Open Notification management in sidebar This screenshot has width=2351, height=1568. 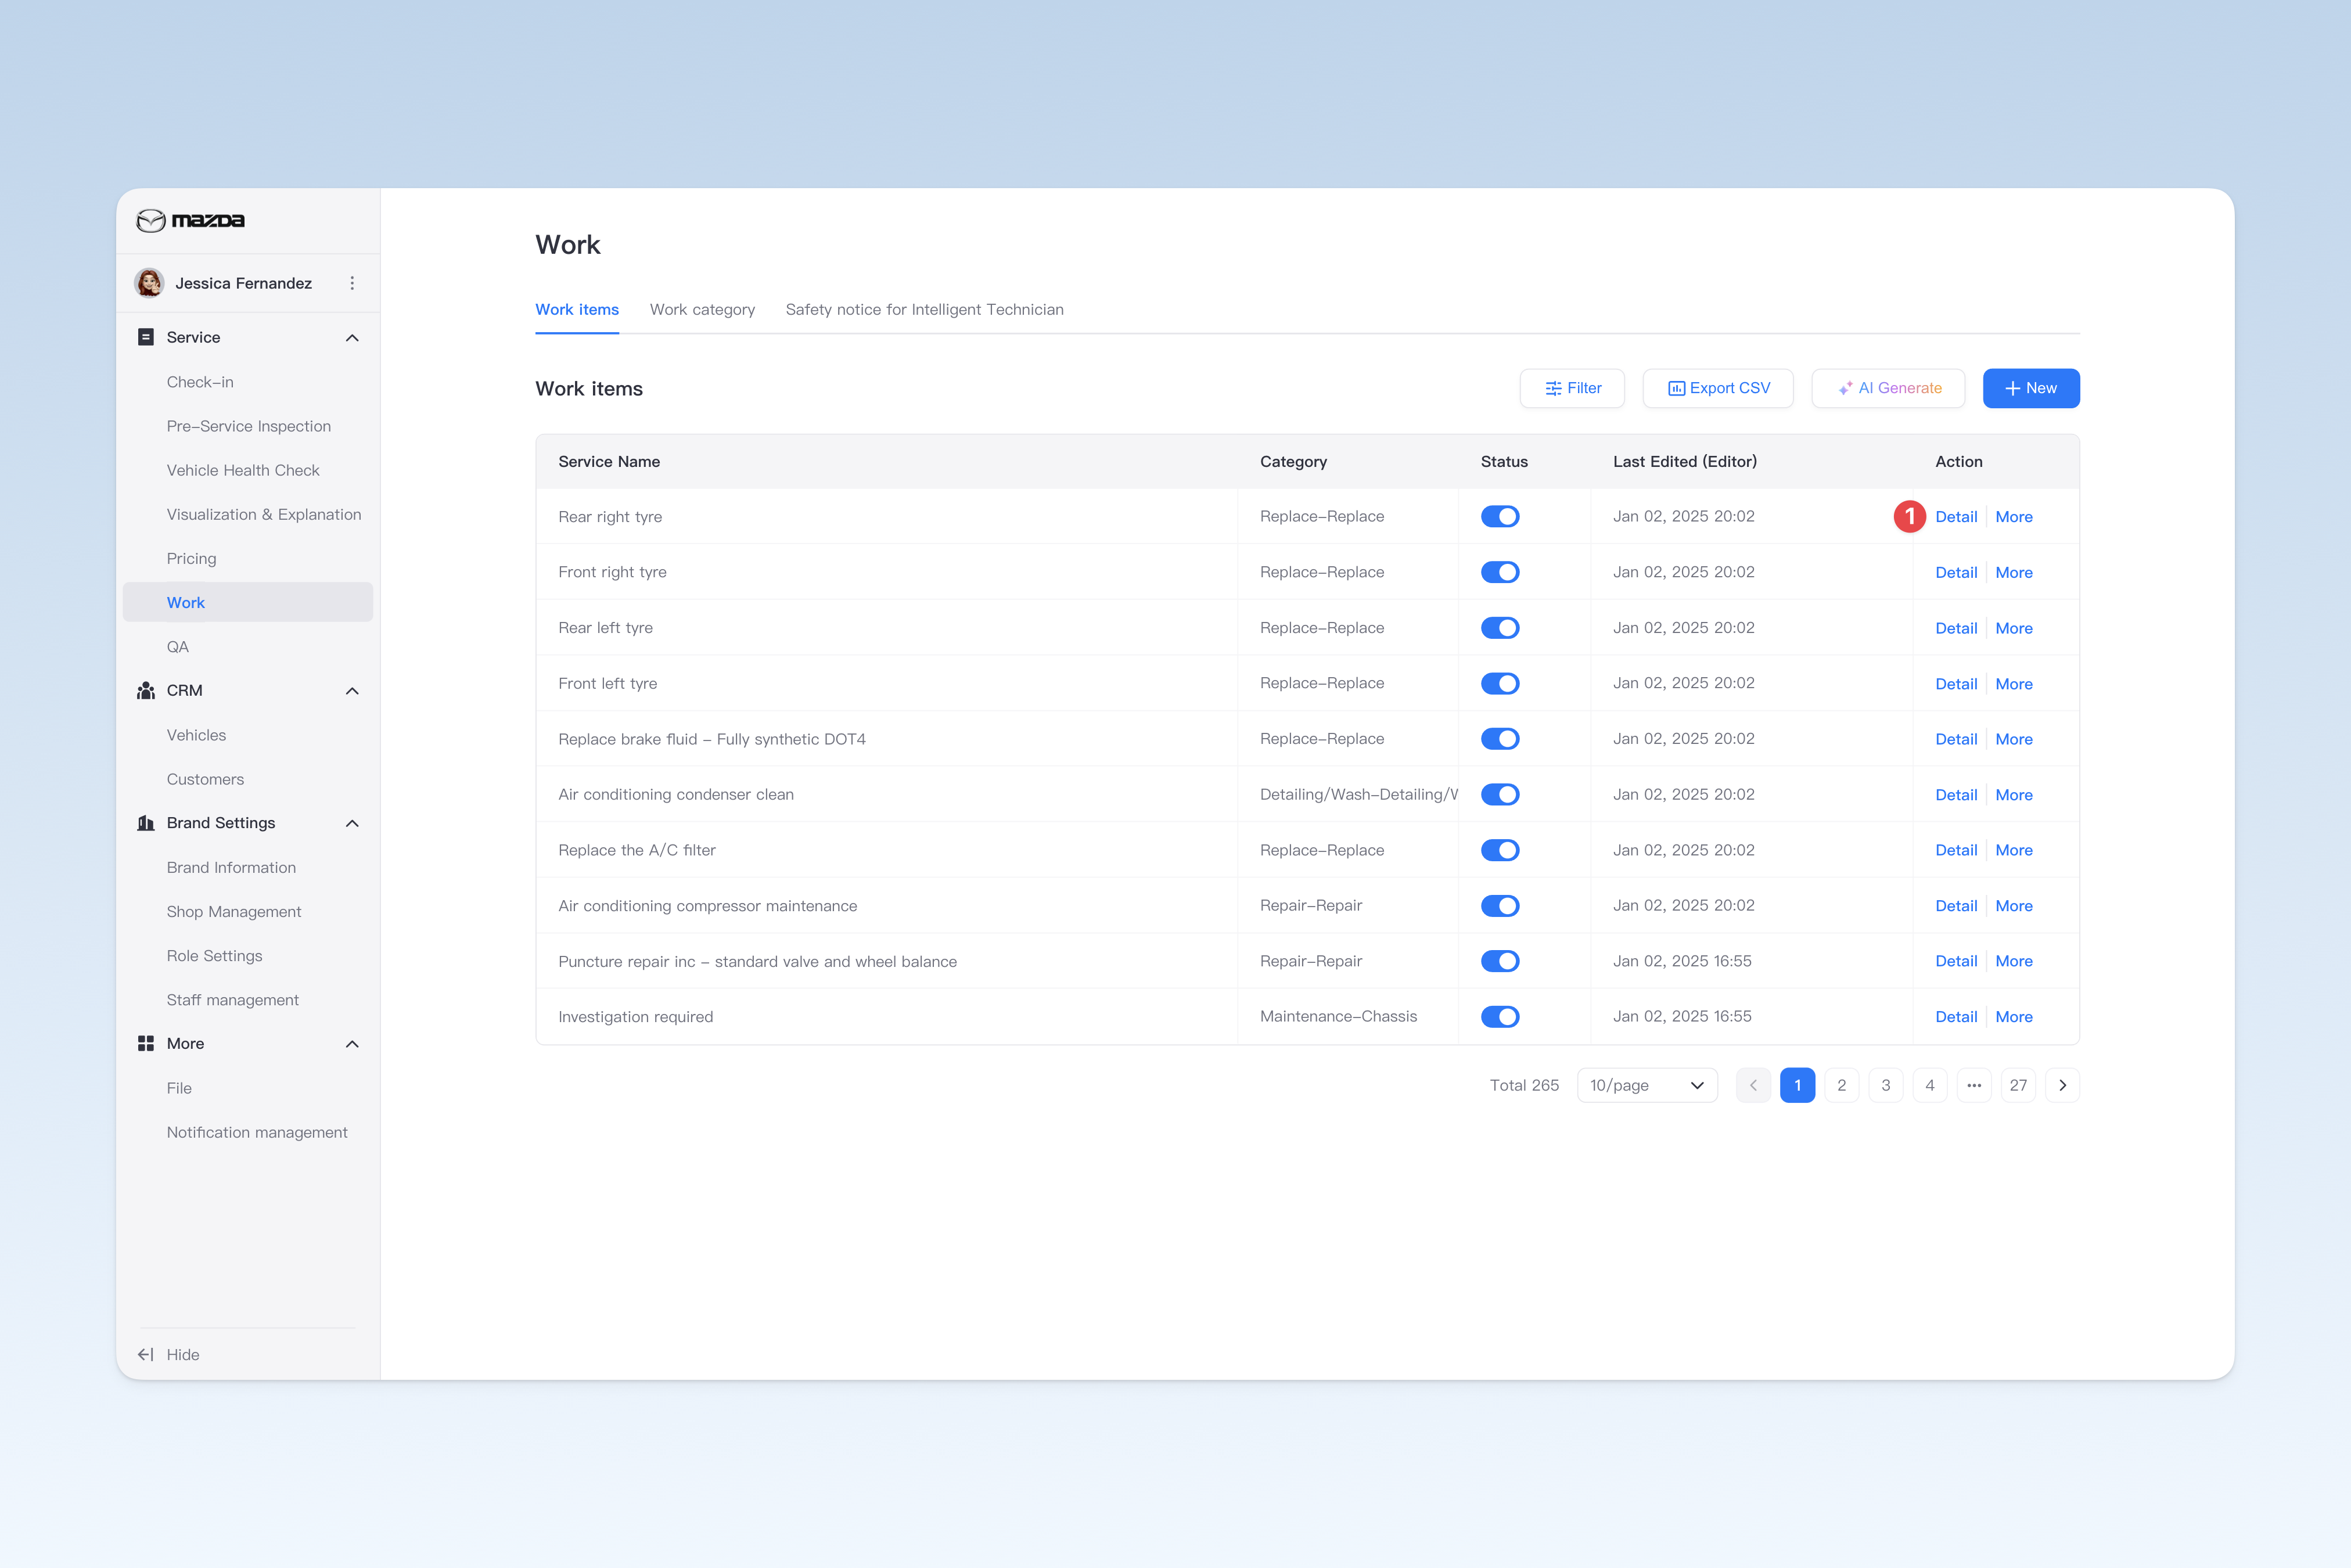click(257, 1132)
